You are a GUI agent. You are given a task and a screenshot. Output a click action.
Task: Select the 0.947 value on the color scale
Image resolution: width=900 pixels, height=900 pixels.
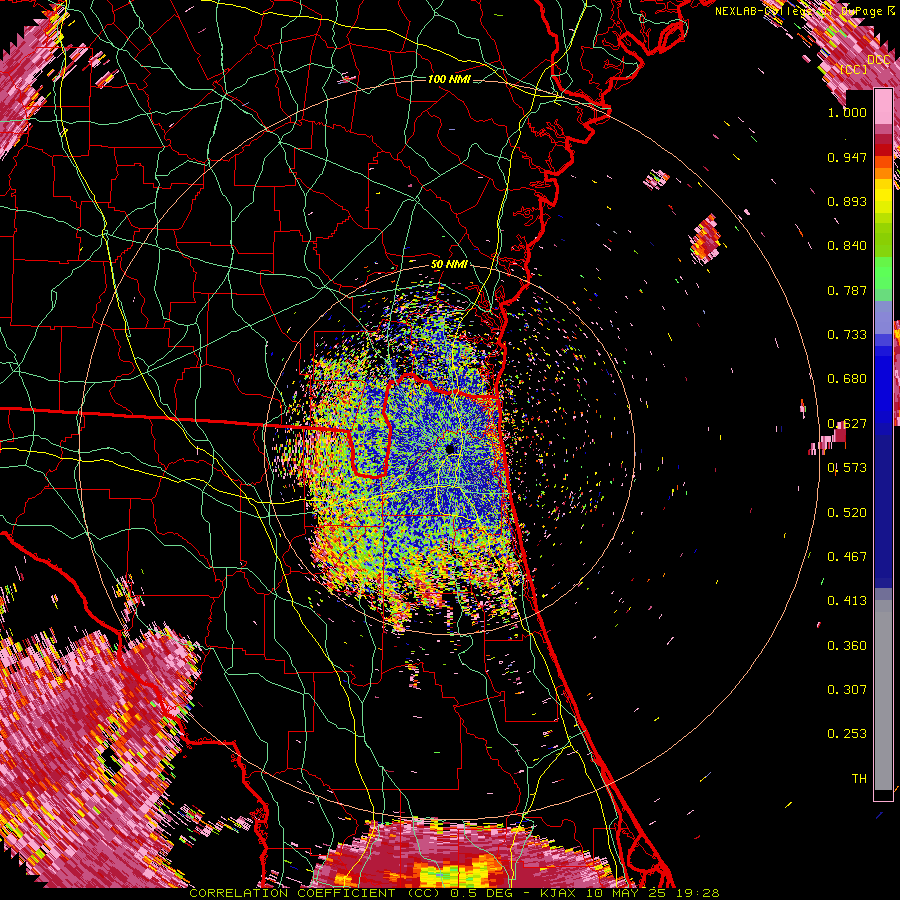coord(847,157)
